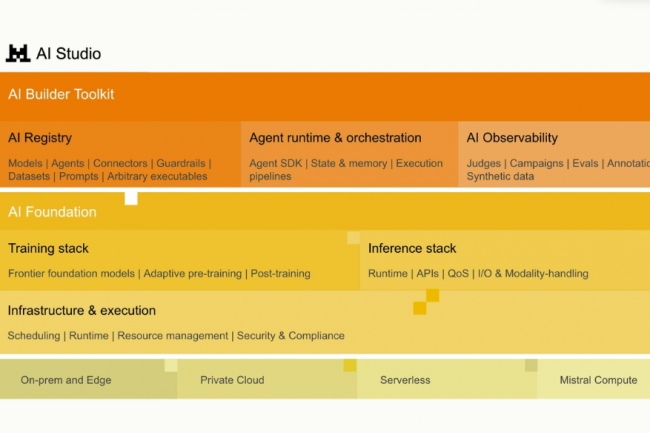Select 'Judges' under AI Observability
The image size is (650, 433).
[x=484, y=163]
